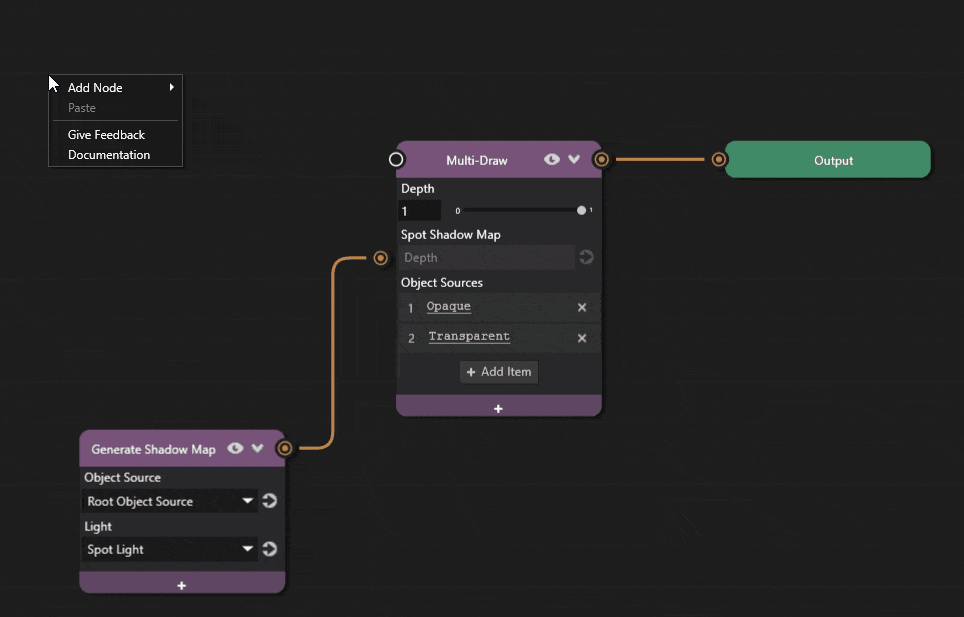The image size is (964, 617).
Task: Toggle visibility on the Multi-Draw node
Action: point(551,159)
